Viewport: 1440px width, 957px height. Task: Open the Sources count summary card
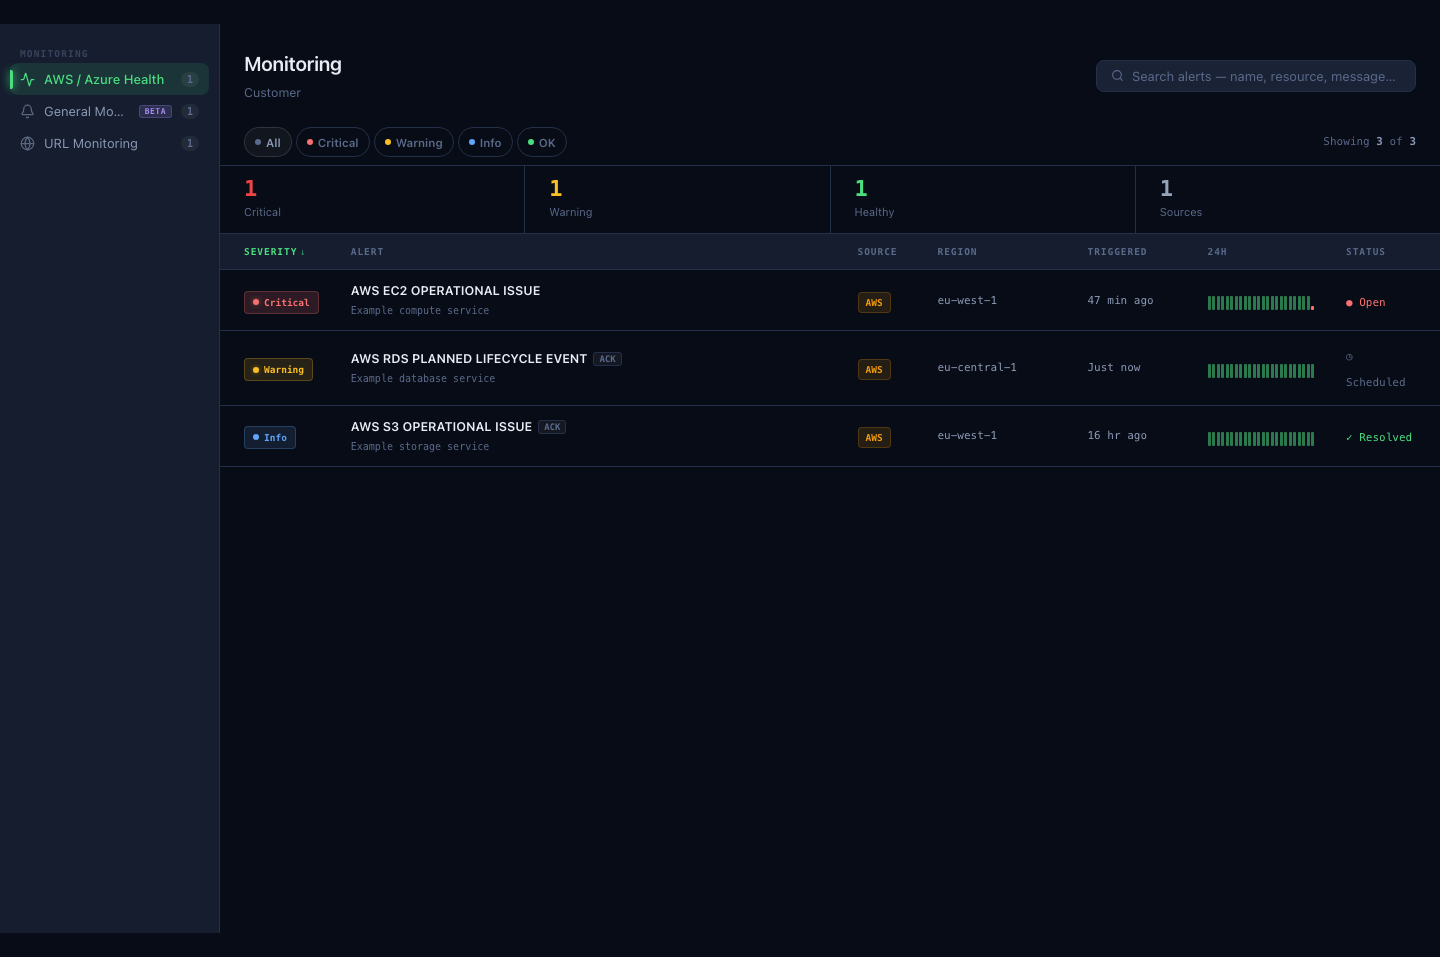pos(1288,199)
